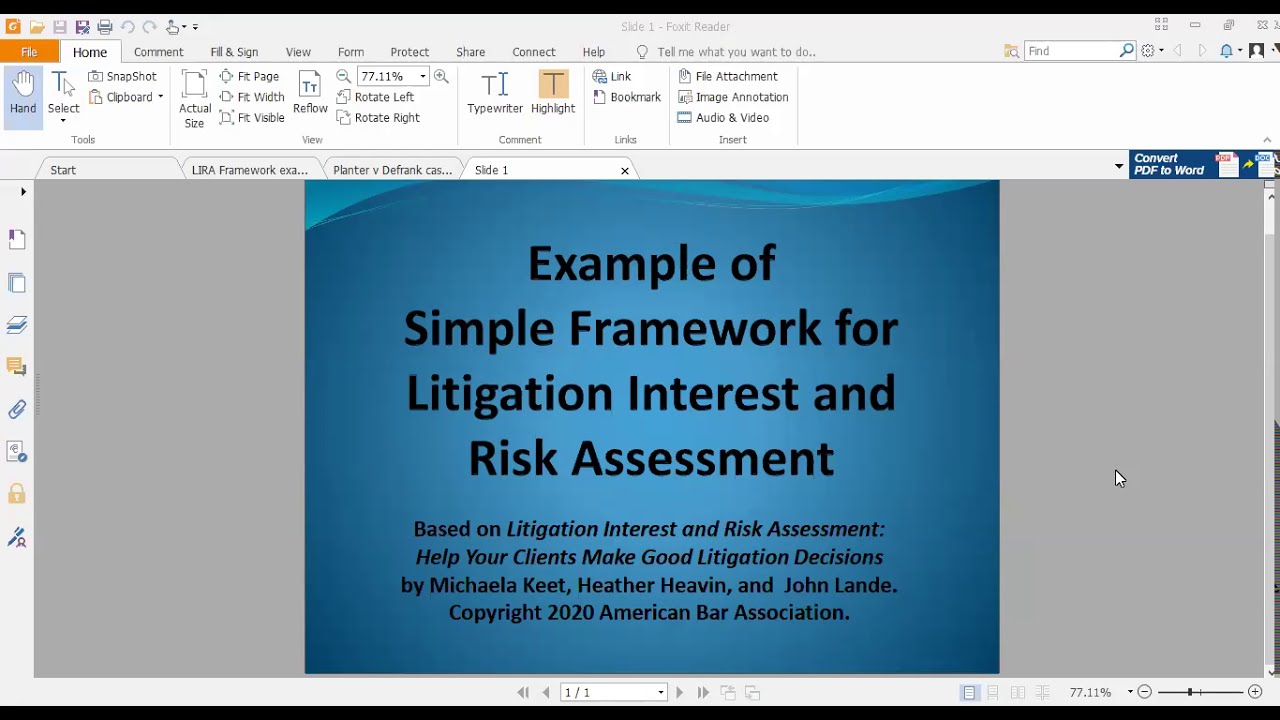Insert a Link
Screen dimensions: 1280x720
point(612,76)
